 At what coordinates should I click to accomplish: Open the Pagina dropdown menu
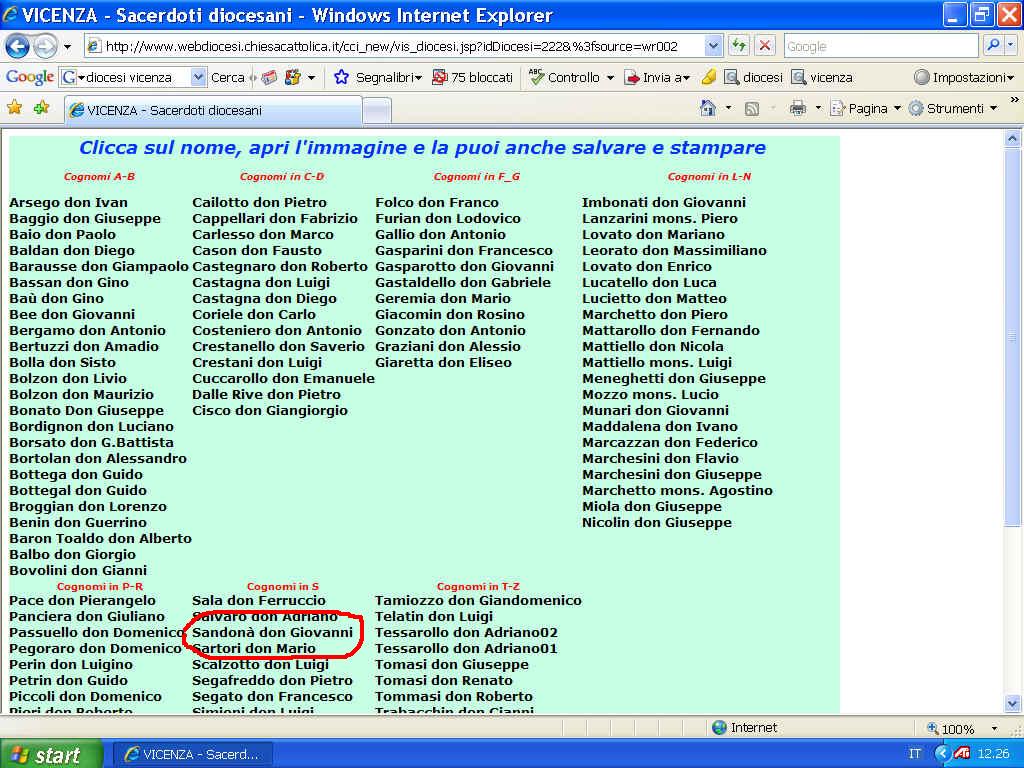(866, 108)
